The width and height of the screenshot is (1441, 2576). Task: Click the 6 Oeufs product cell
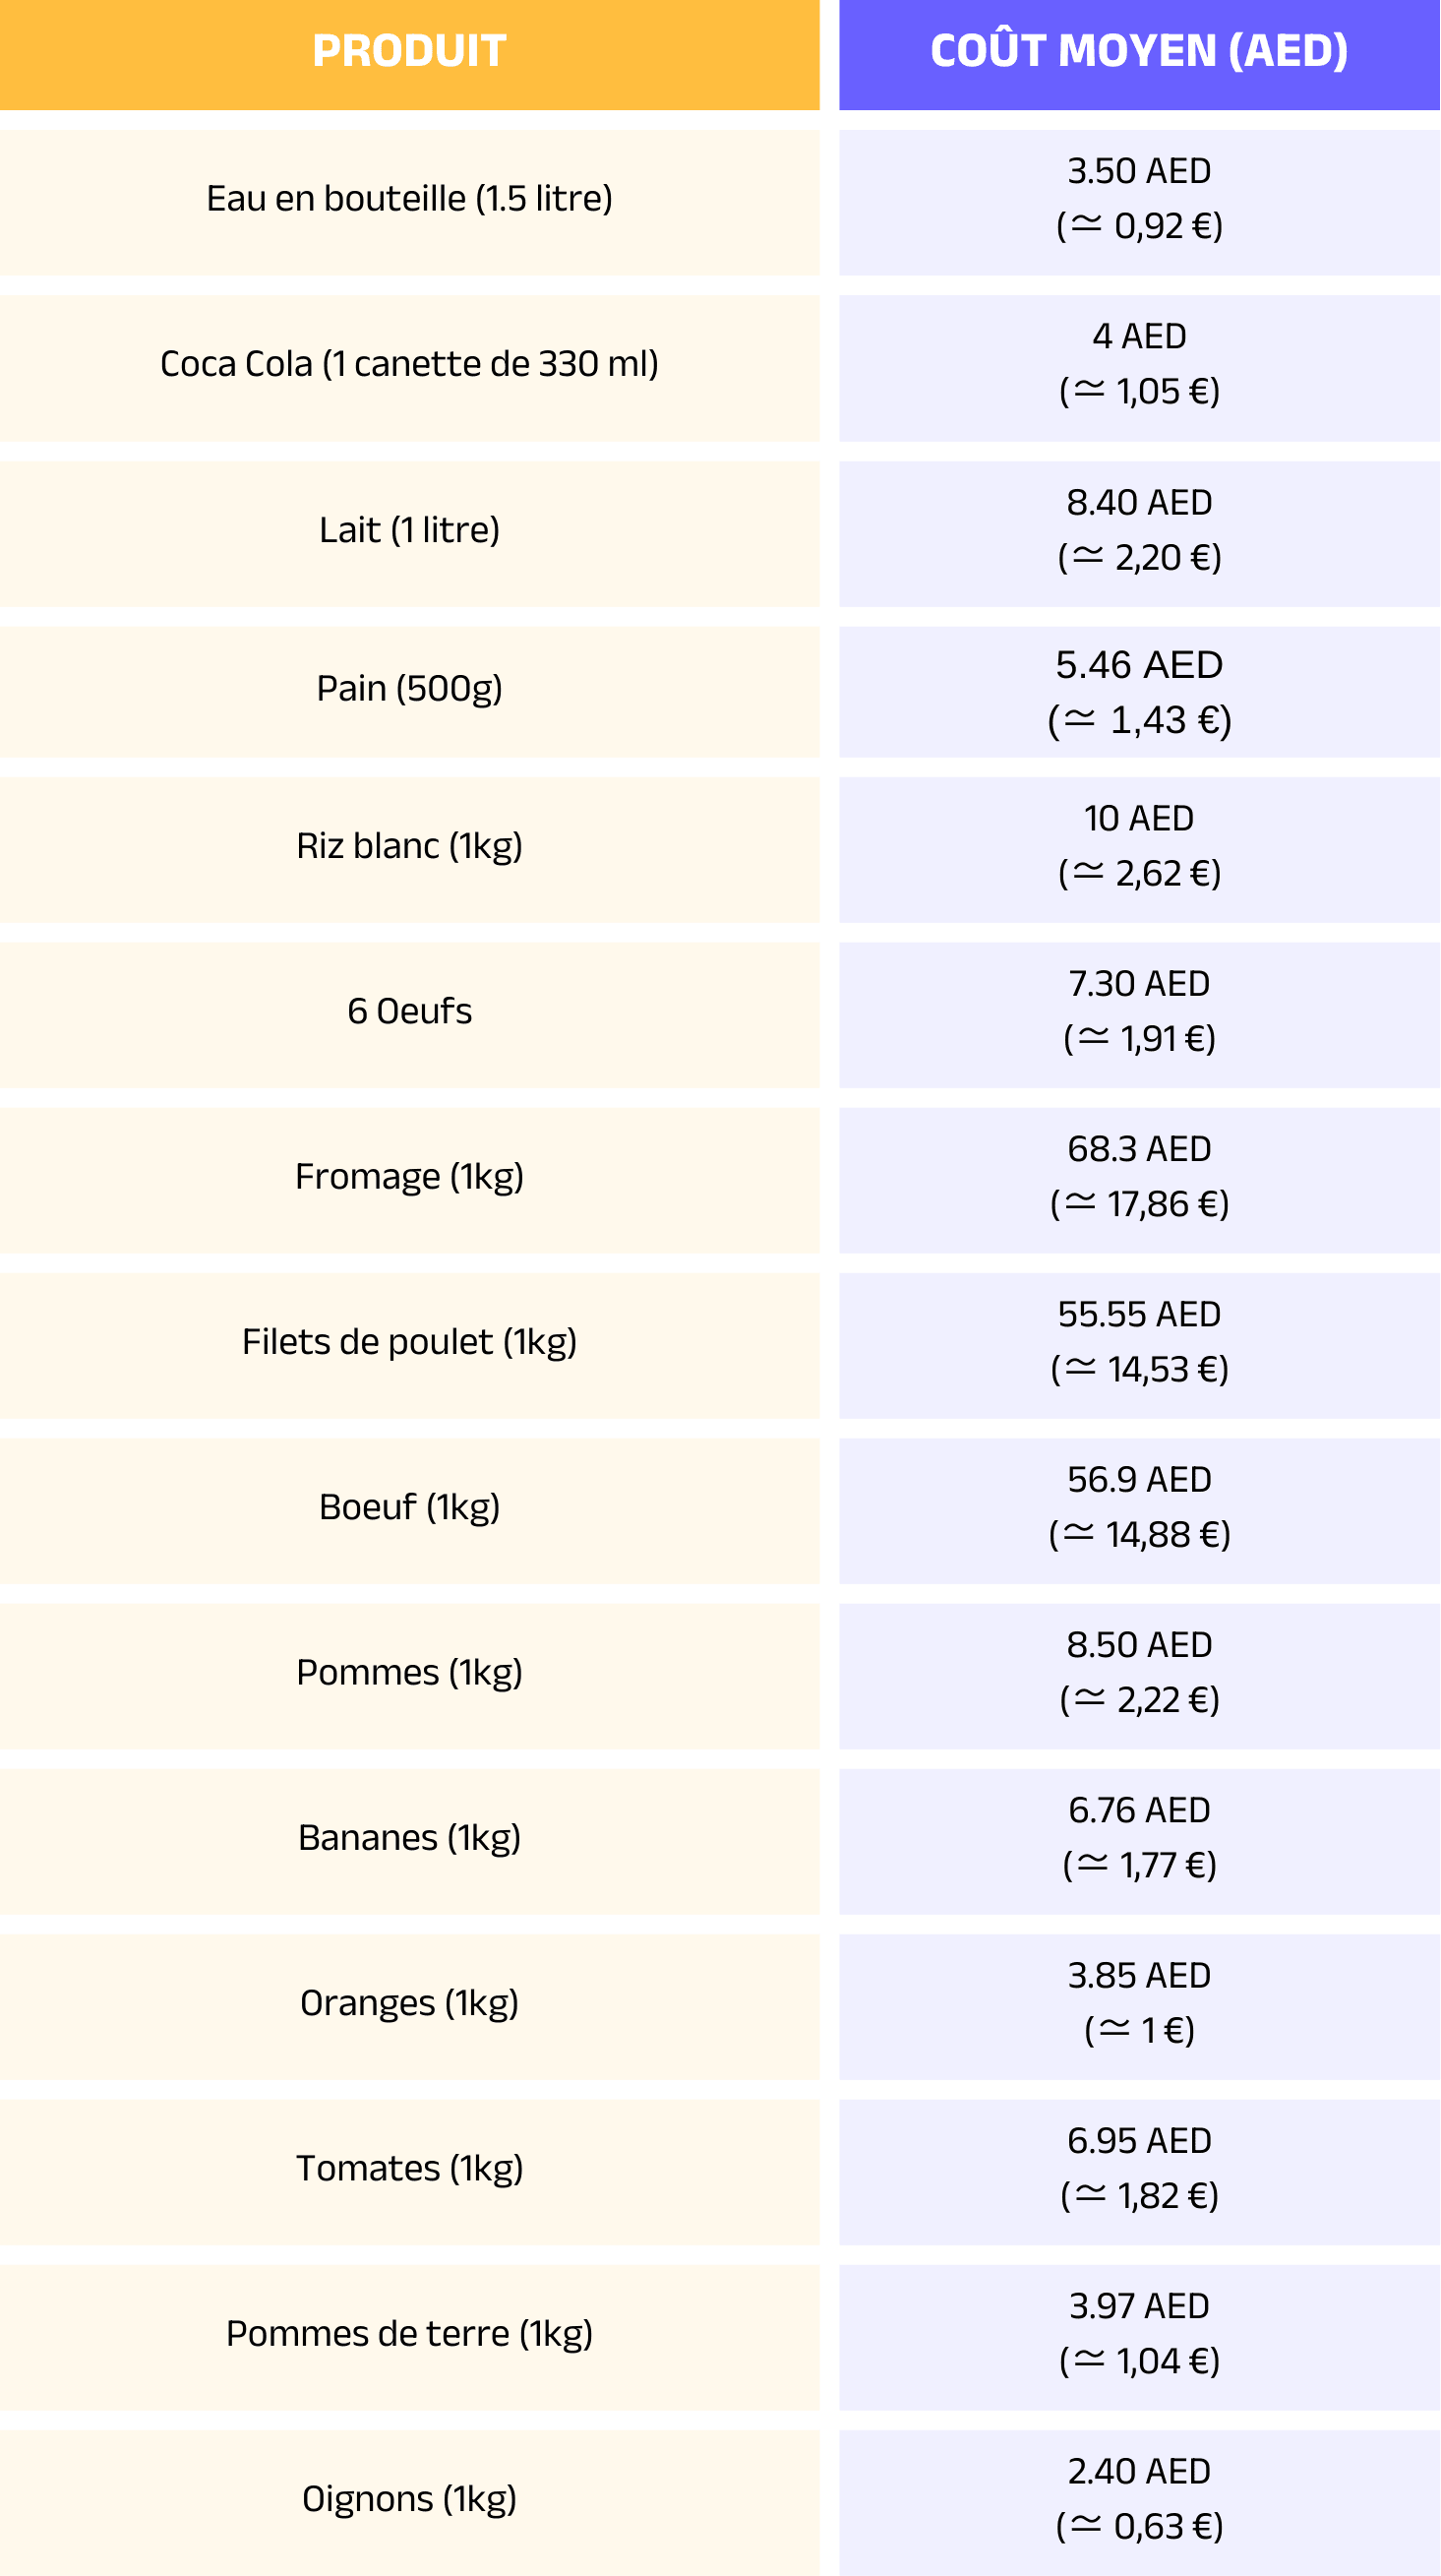tap(409, 1012)
